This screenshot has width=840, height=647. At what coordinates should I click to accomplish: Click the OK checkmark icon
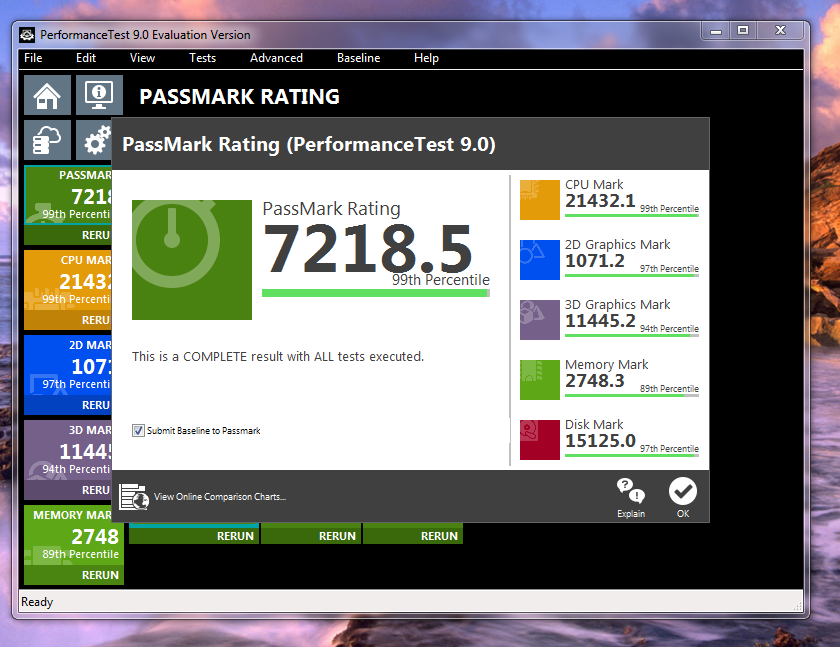[x=682, y=491]
